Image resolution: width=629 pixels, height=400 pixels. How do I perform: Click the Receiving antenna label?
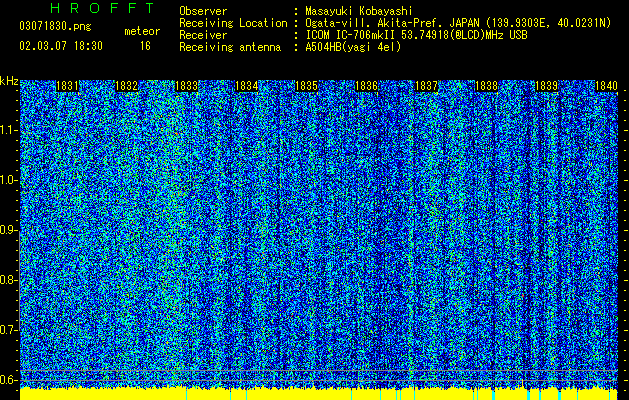(x=230, y=47)
